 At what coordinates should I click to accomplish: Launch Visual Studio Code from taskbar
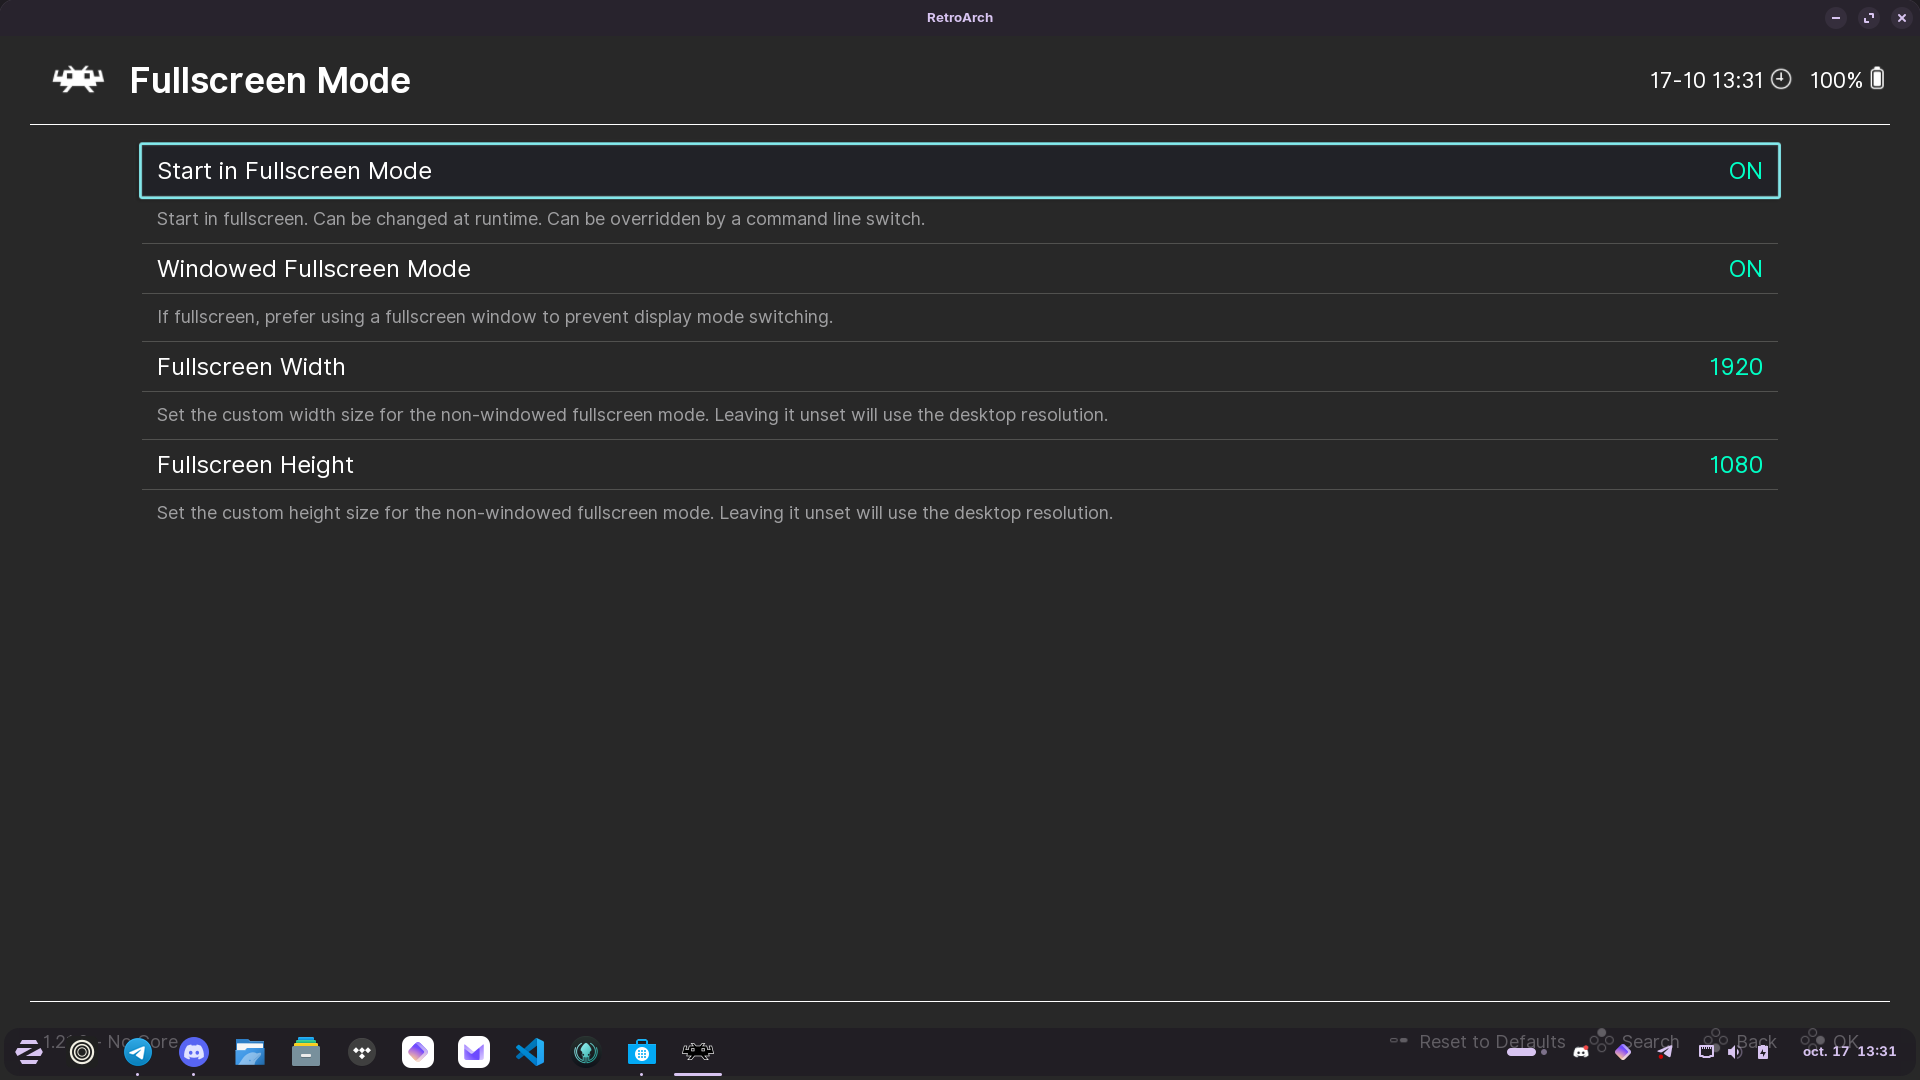point(530,1051)
